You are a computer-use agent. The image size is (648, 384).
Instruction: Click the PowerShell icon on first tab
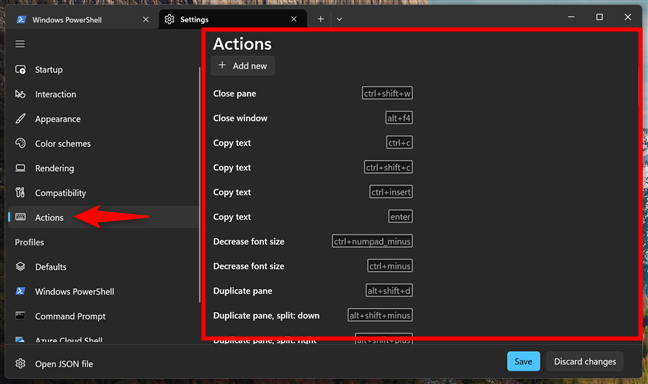[x=21, y=19]
